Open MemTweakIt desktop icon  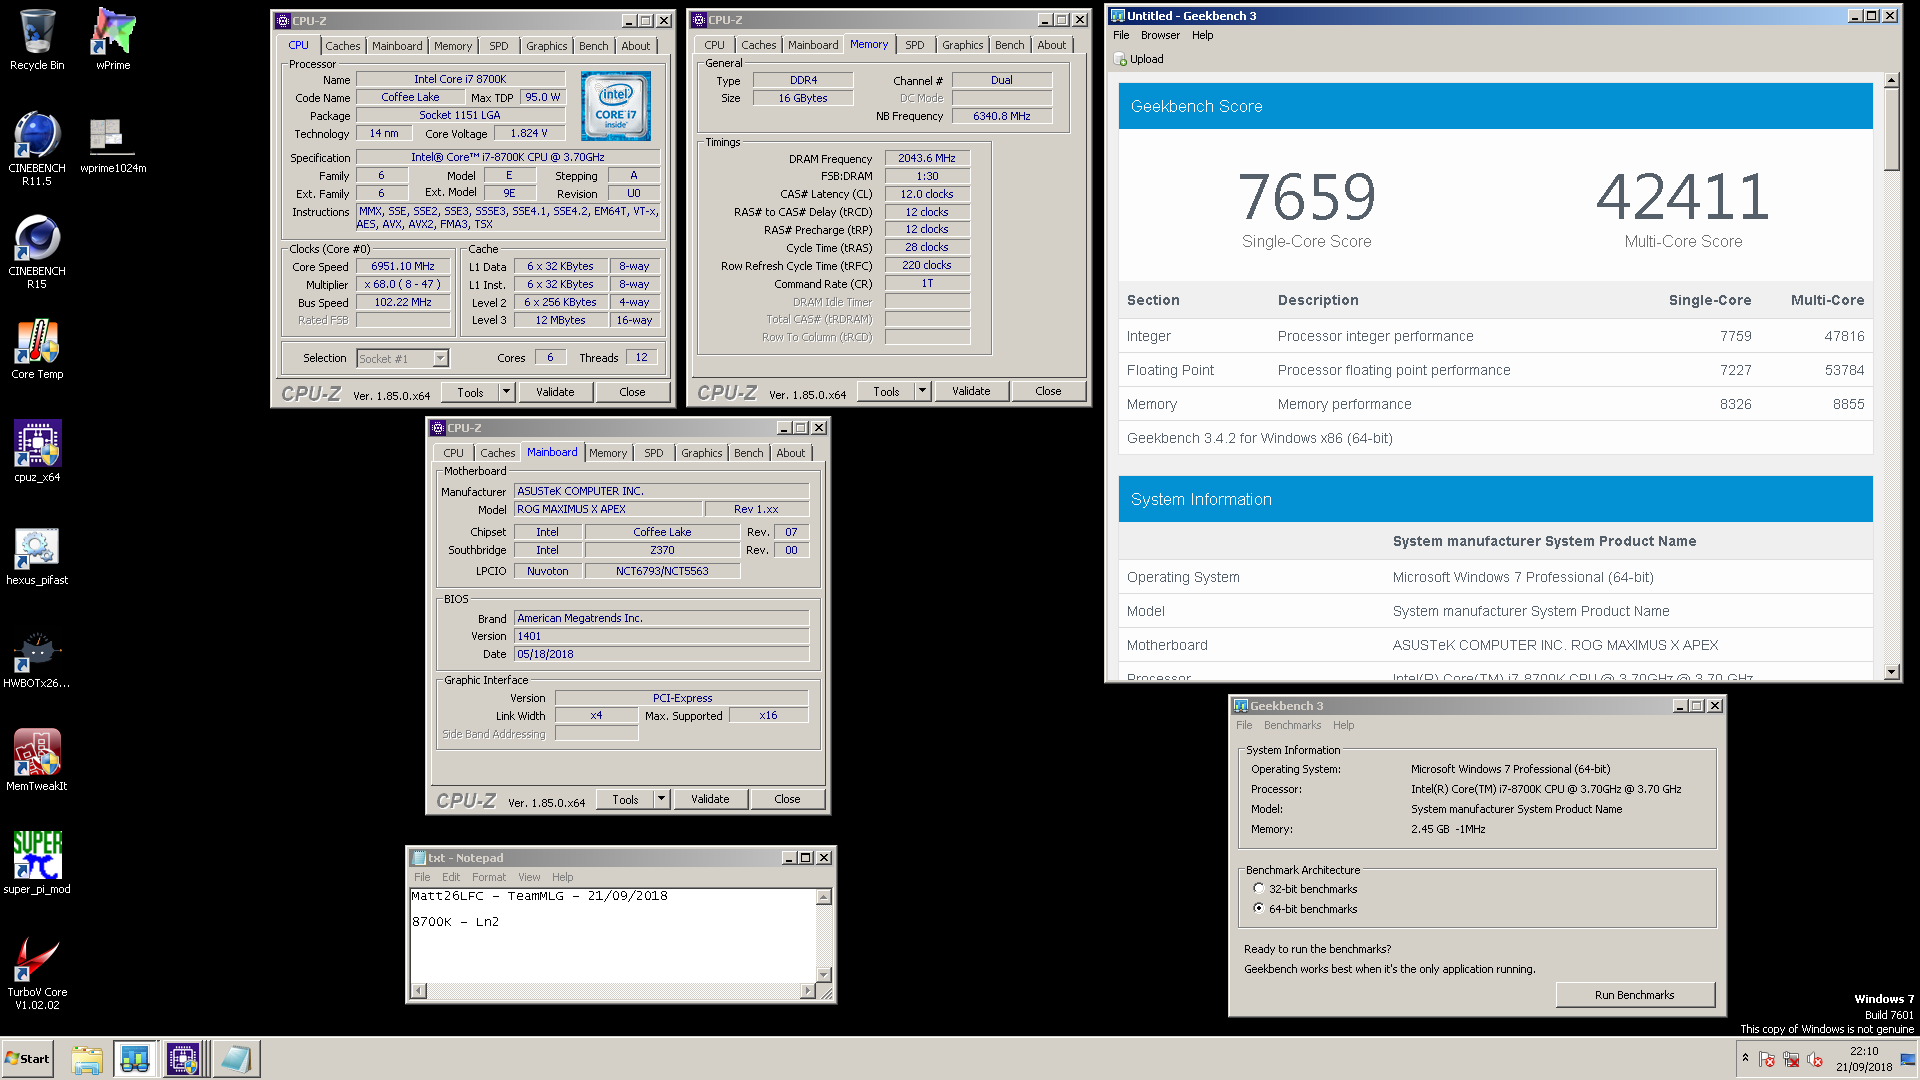pyautogui.click(x=37, y=761)
